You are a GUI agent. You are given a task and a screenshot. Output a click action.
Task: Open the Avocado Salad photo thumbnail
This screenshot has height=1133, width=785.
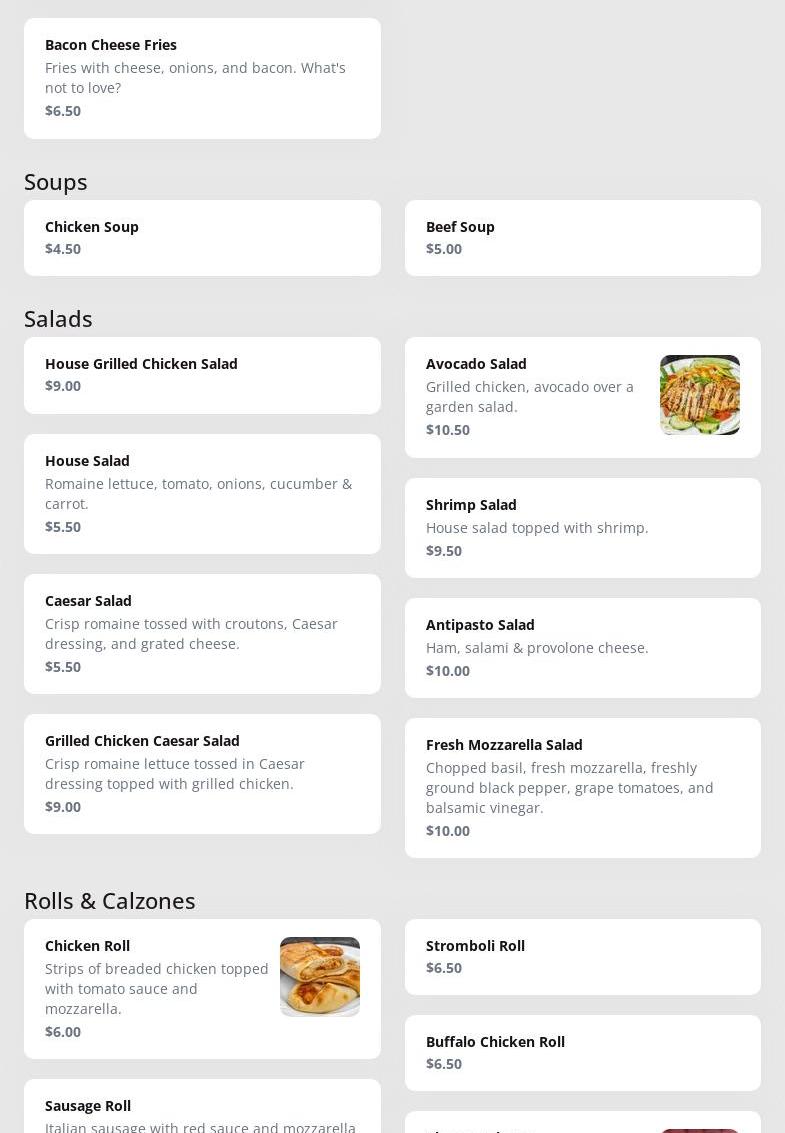coord(699,395)
